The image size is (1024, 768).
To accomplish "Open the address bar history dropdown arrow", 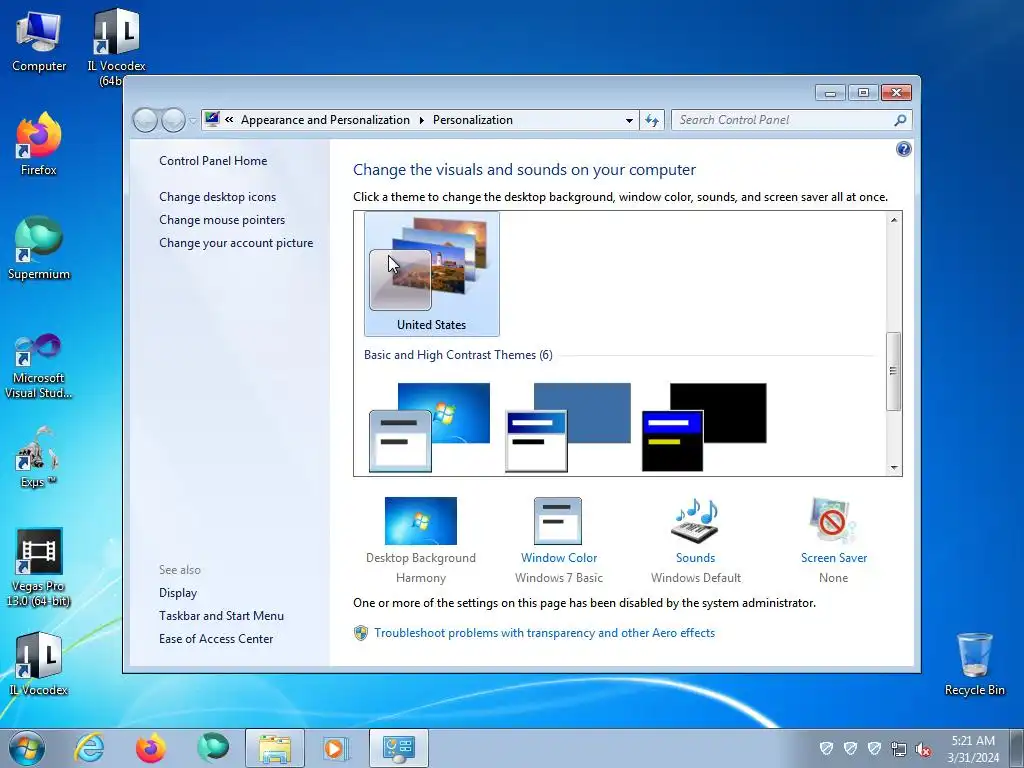I will pos(629,120).
